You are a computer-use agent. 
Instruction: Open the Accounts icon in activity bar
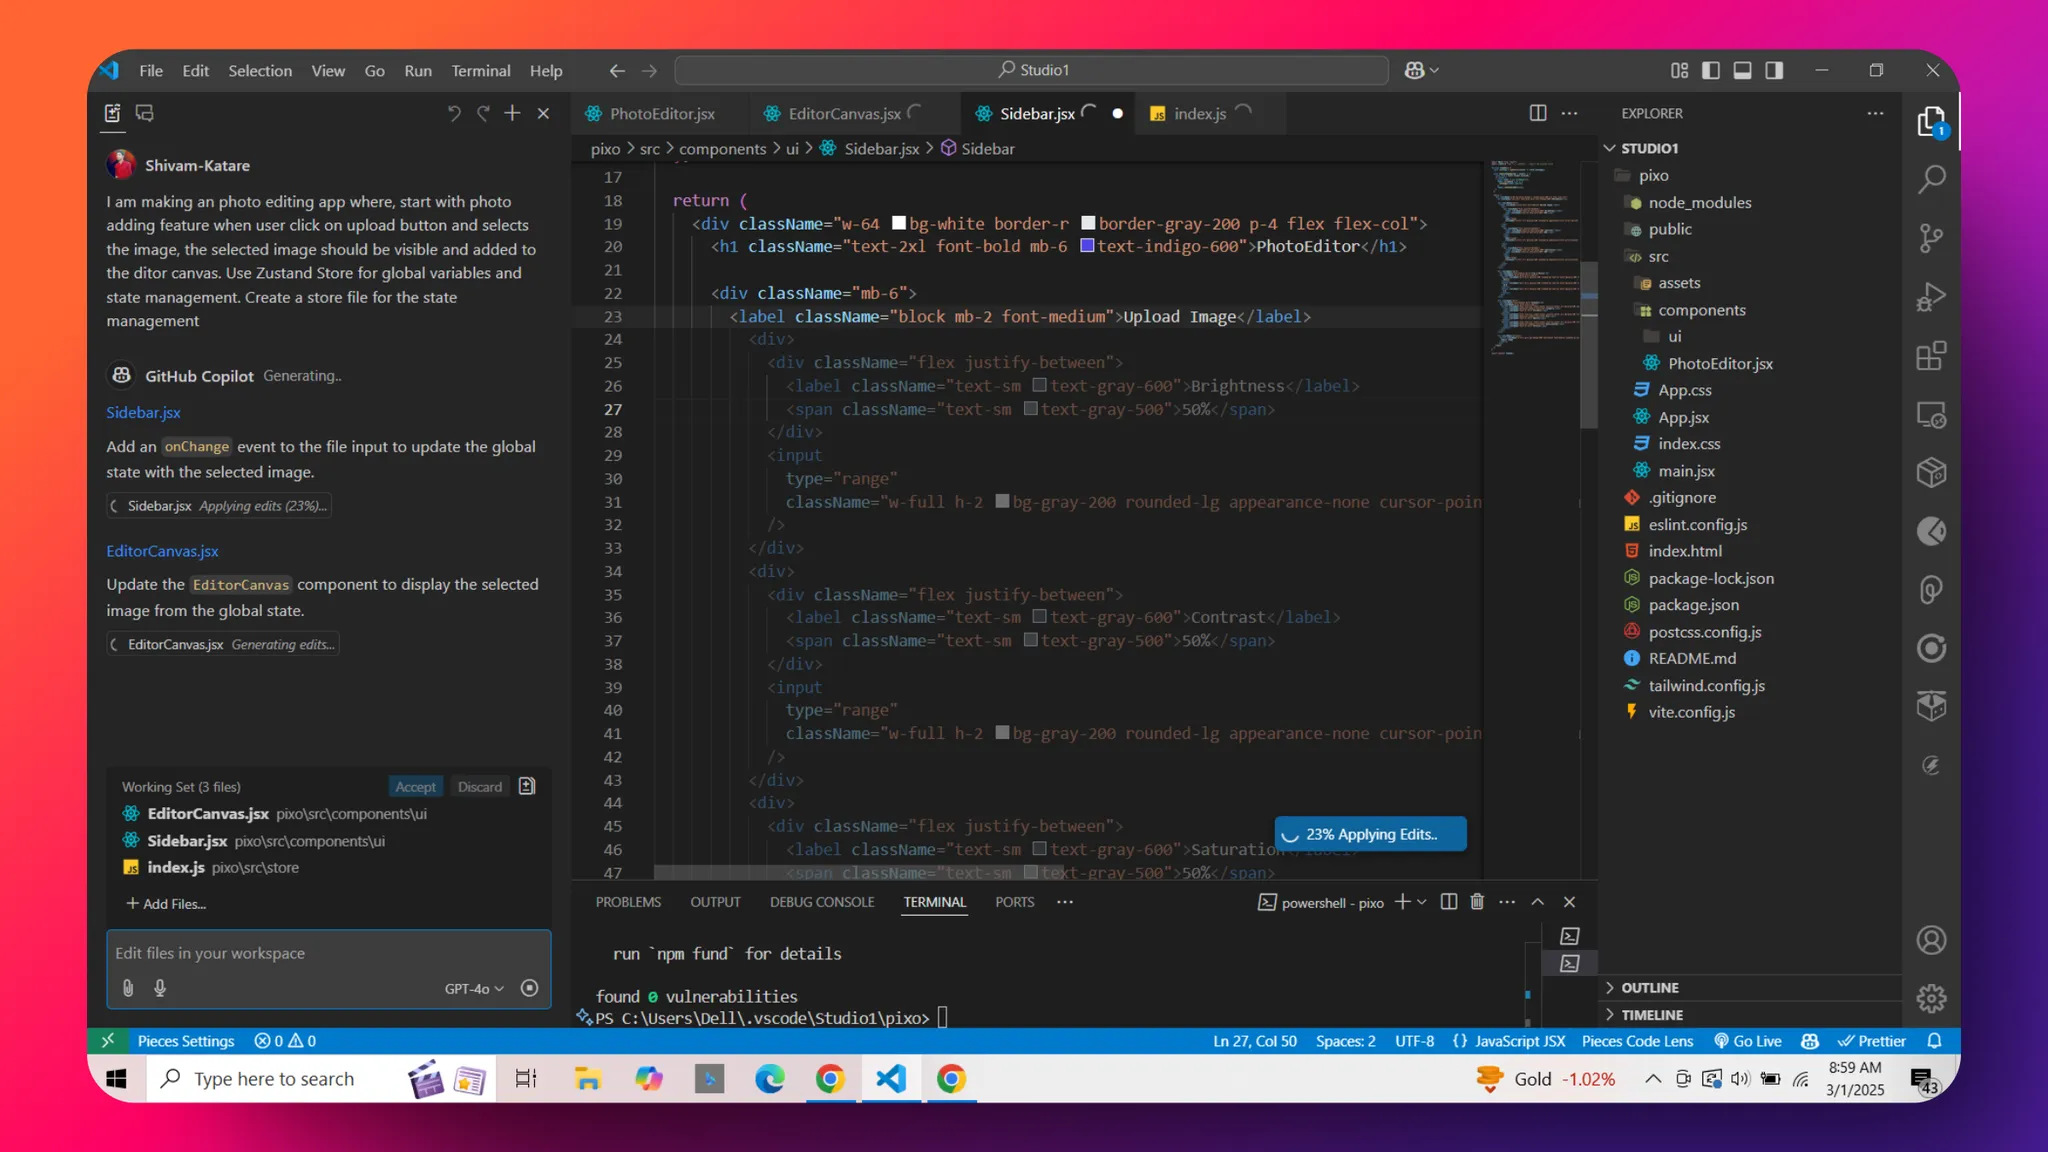click(1931, 940)
